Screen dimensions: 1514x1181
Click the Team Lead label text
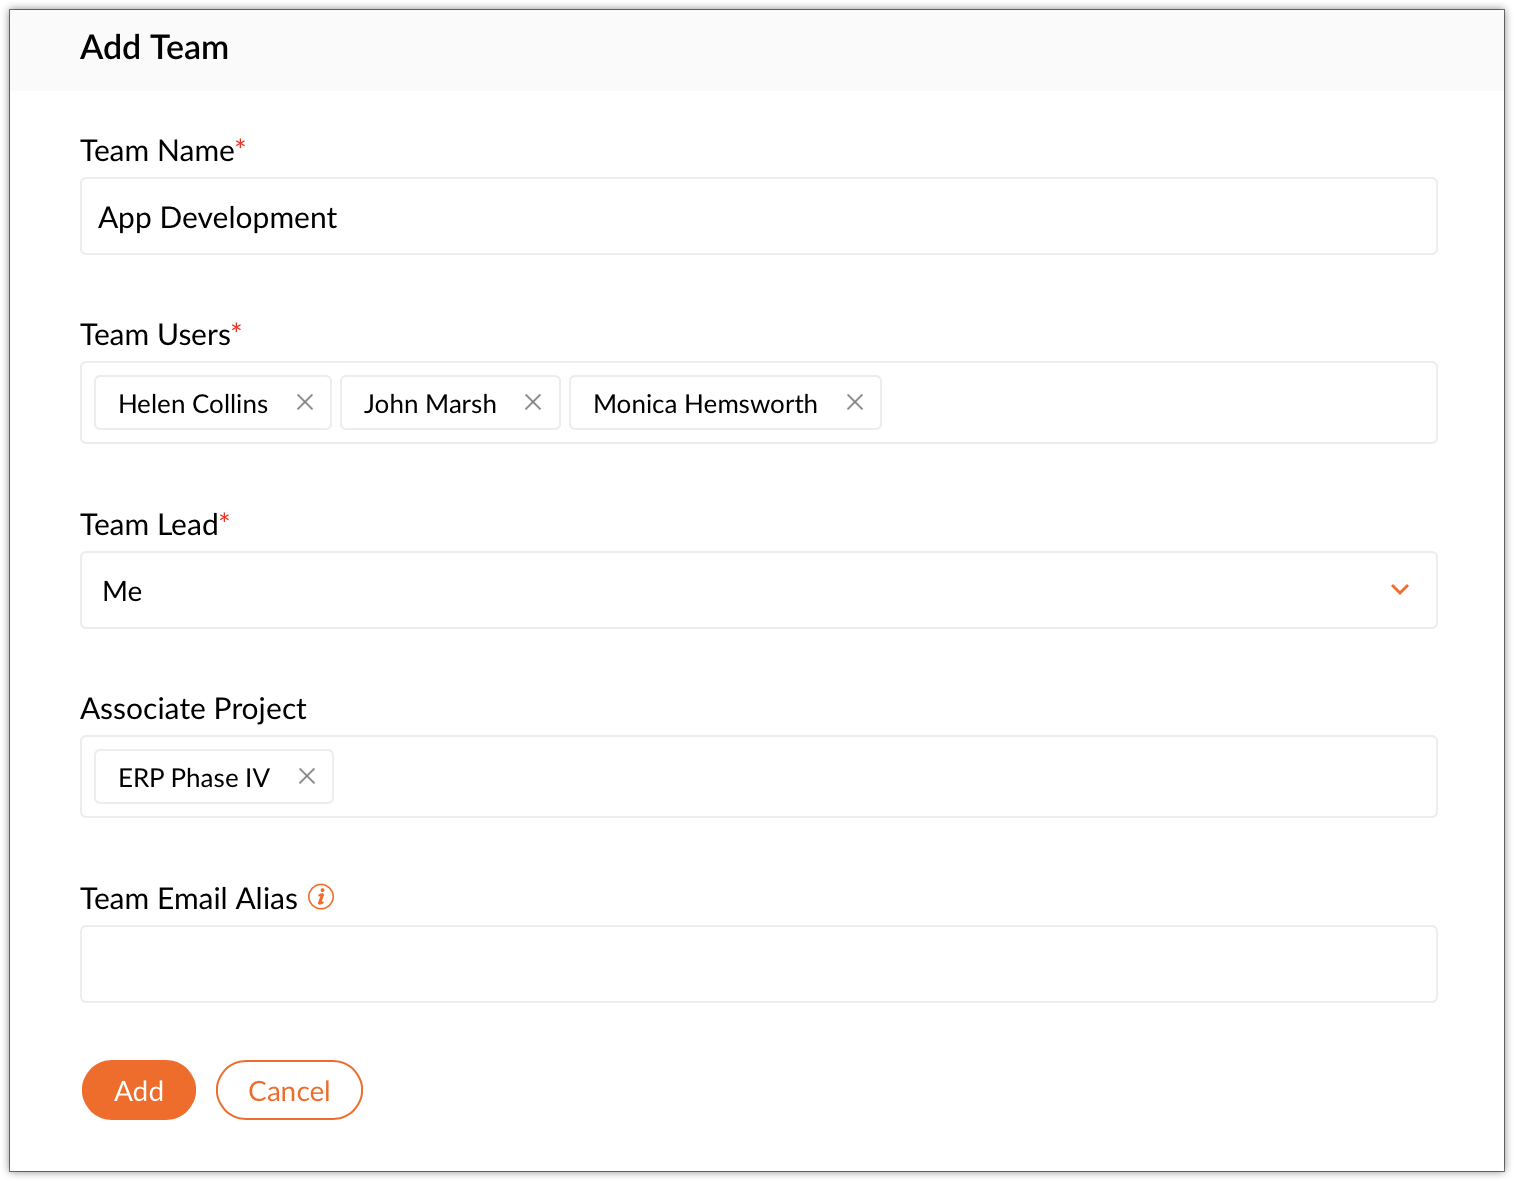149,525
